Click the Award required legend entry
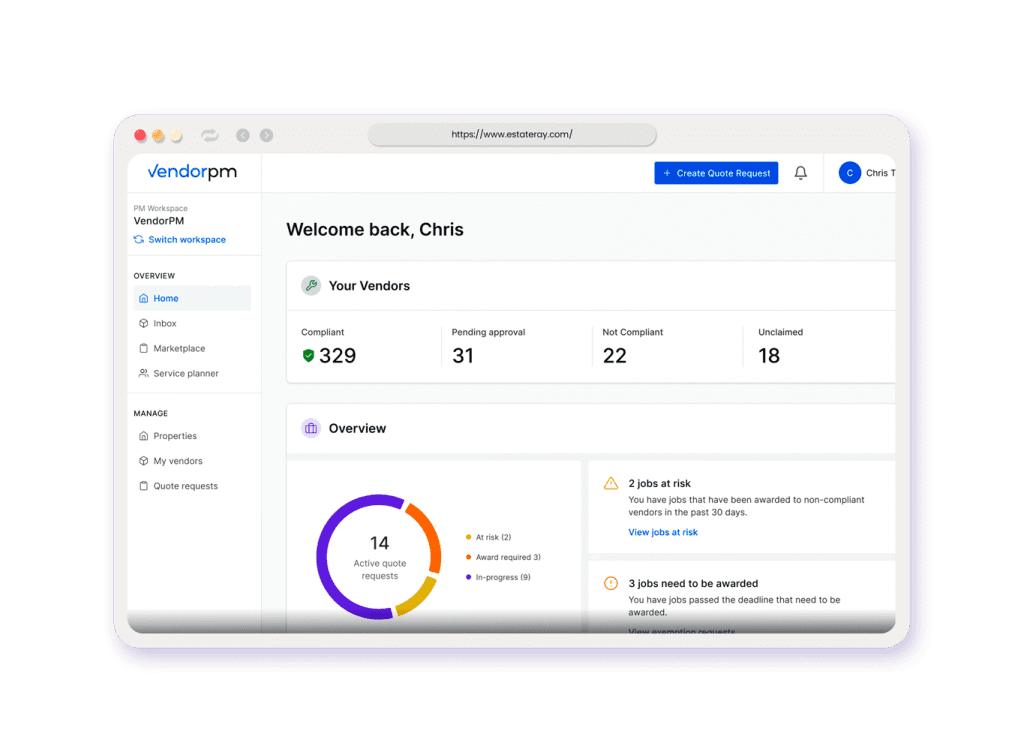The height and width of the screenshot is (749, 1024). coord(503,557)
